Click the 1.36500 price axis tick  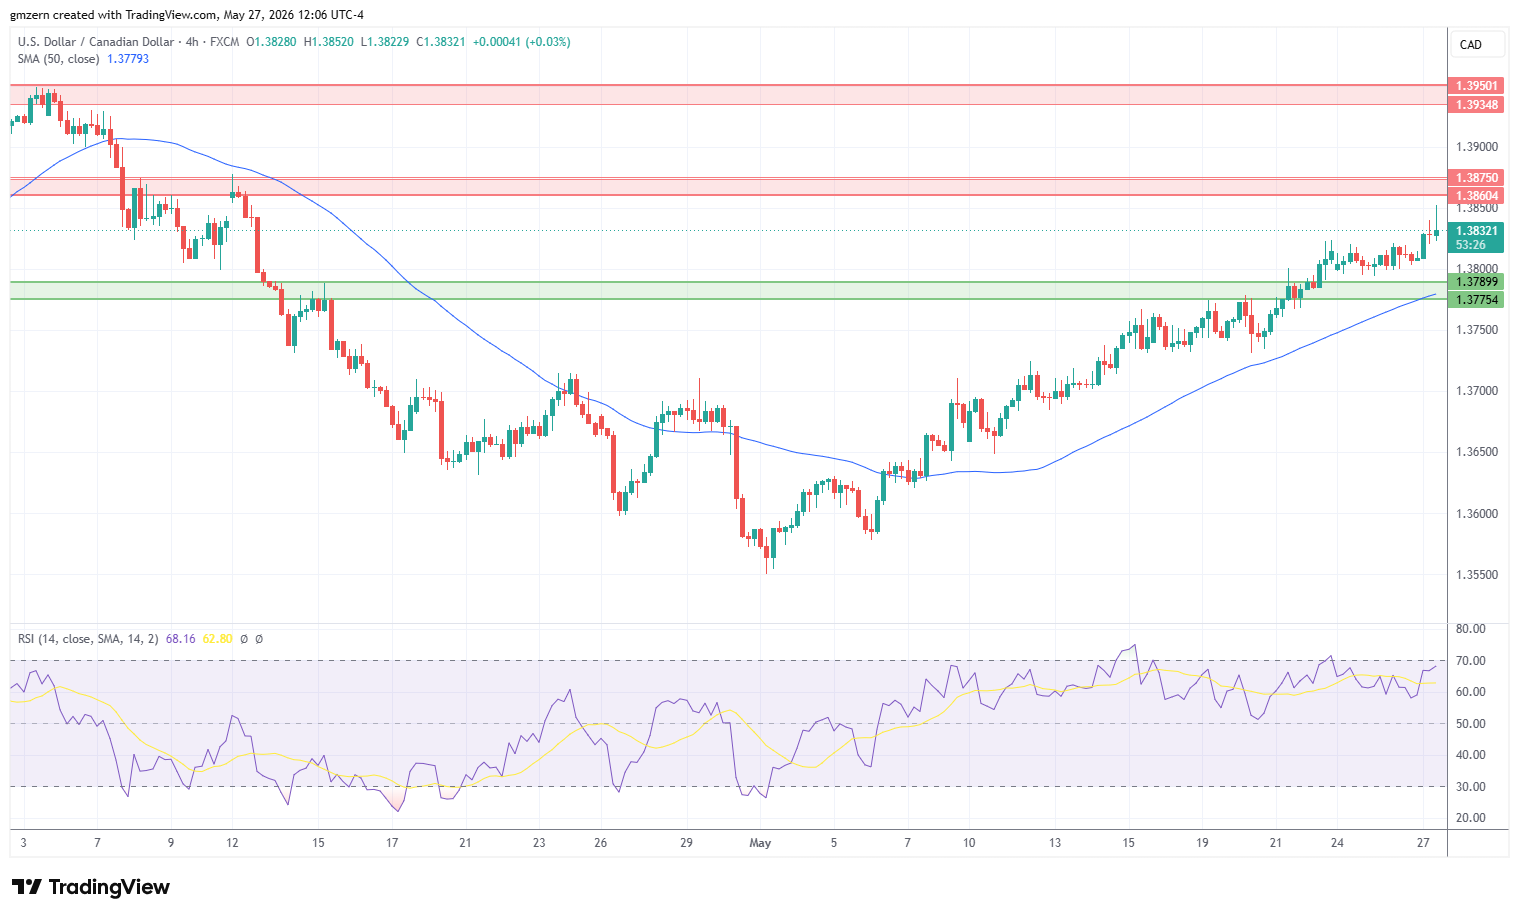tap(1477, 452)
